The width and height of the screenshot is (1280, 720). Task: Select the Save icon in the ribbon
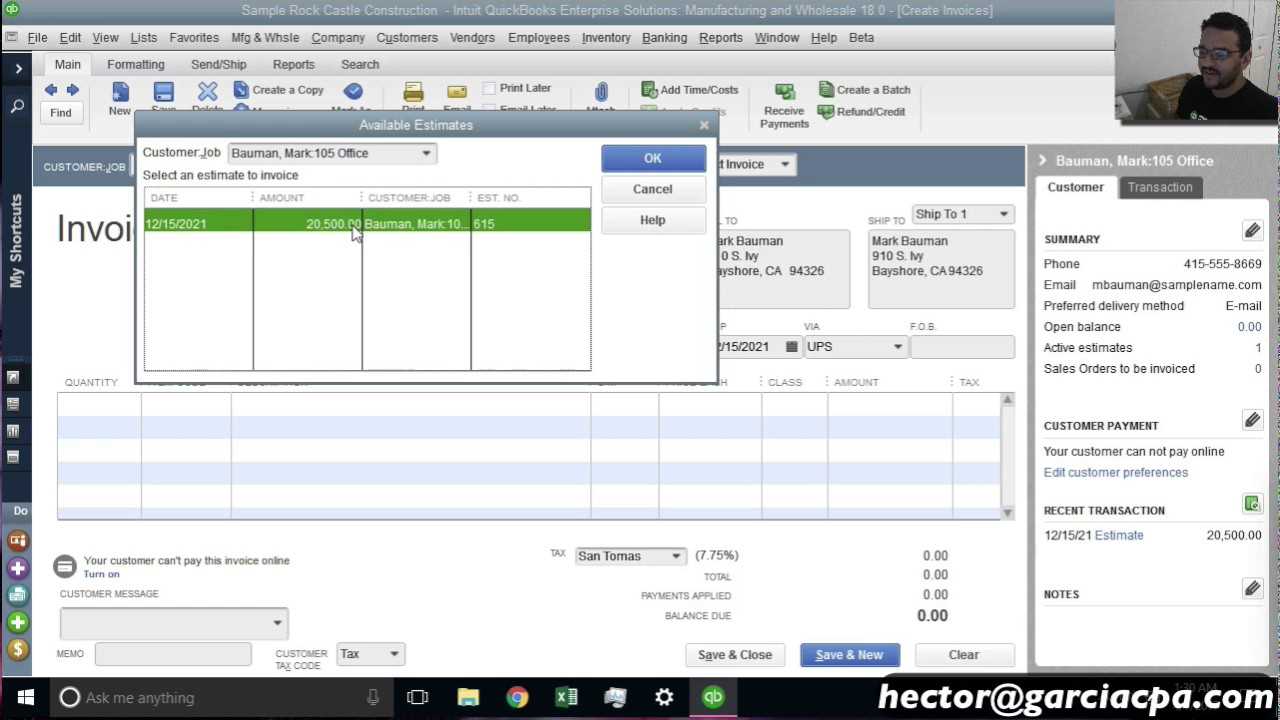[x=163, y=92]
